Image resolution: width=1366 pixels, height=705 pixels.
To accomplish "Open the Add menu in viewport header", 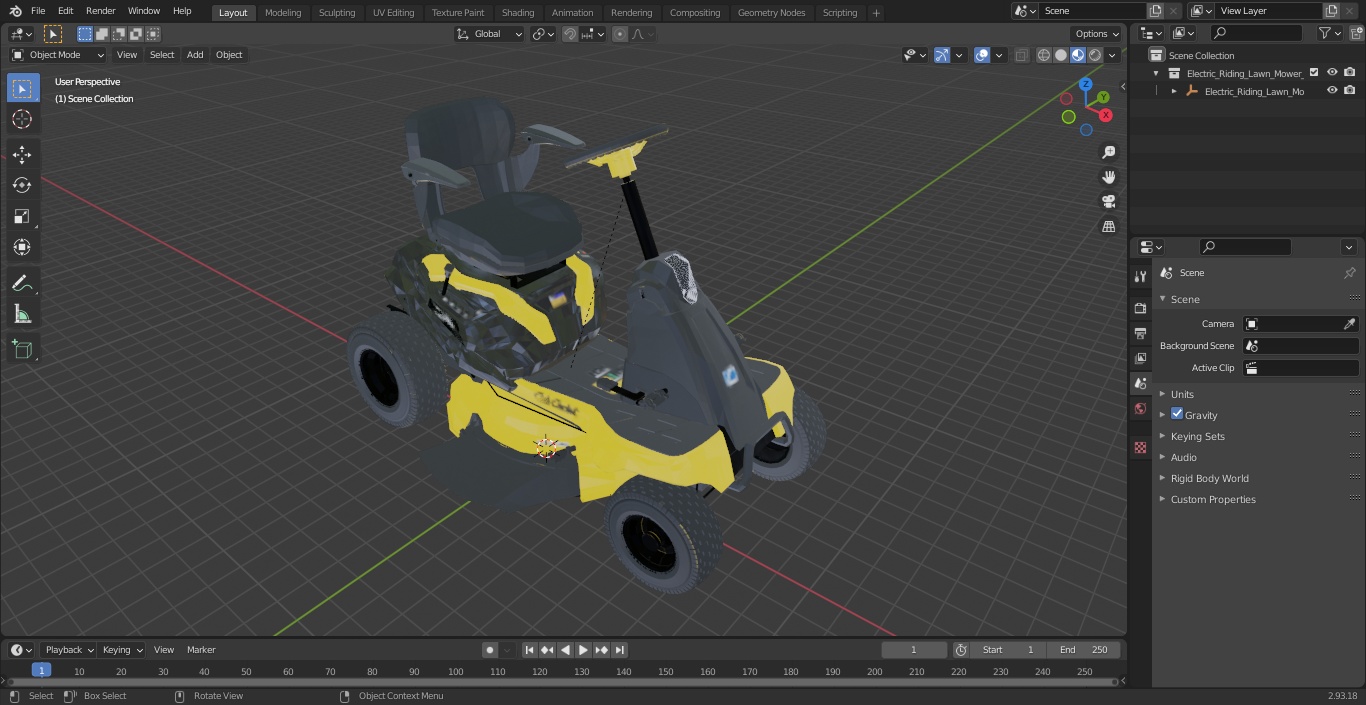I will pos(195,55).
